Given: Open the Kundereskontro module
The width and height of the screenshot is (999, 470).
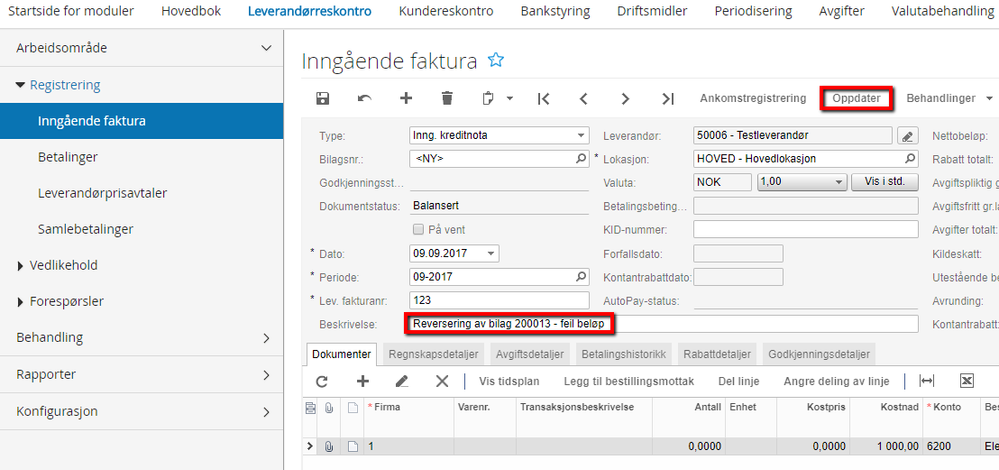Looking at the screenshot, I should (x=446, y=11).
